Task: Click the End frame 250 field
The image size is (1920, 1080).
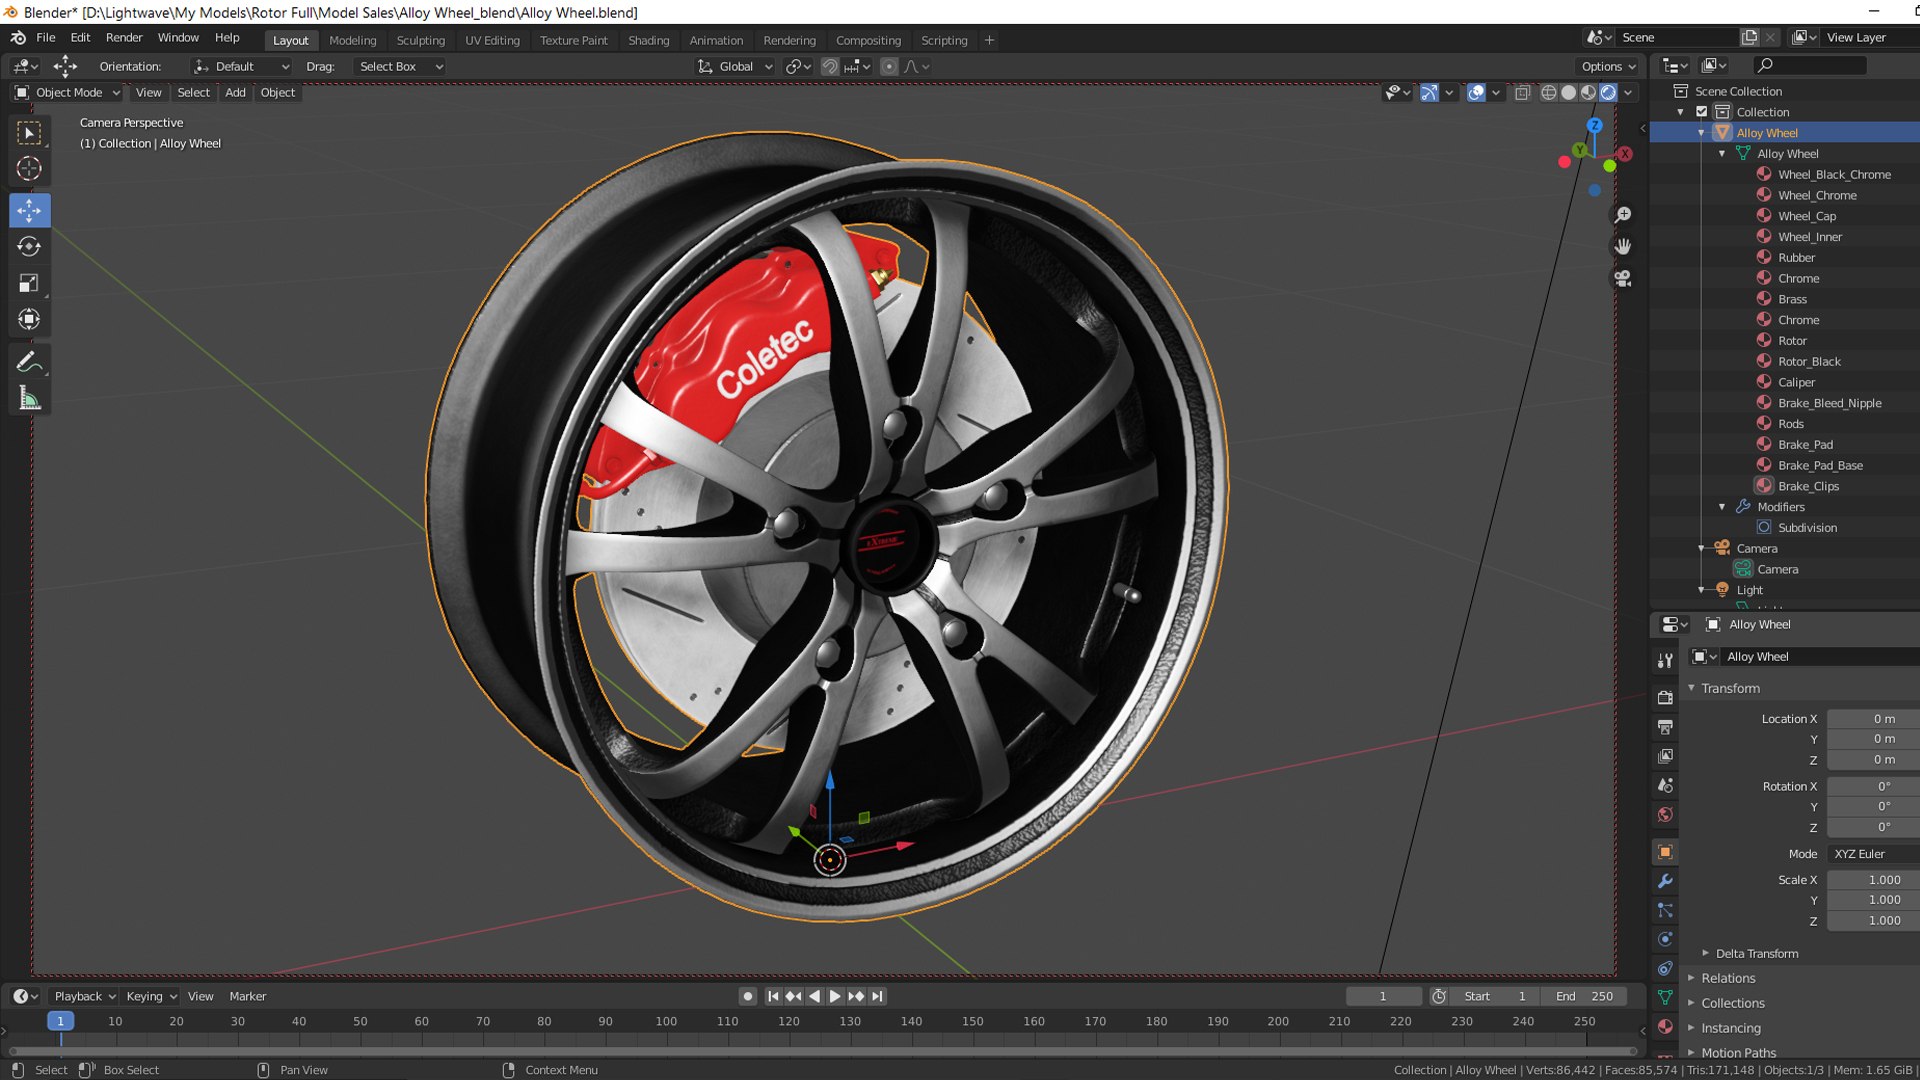Action: click(1584, 996)
